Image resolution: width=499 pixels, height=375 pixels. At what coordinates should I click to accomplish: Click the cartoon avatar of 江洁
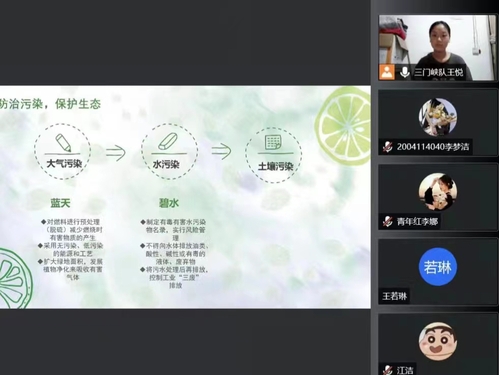click(438, 341)
